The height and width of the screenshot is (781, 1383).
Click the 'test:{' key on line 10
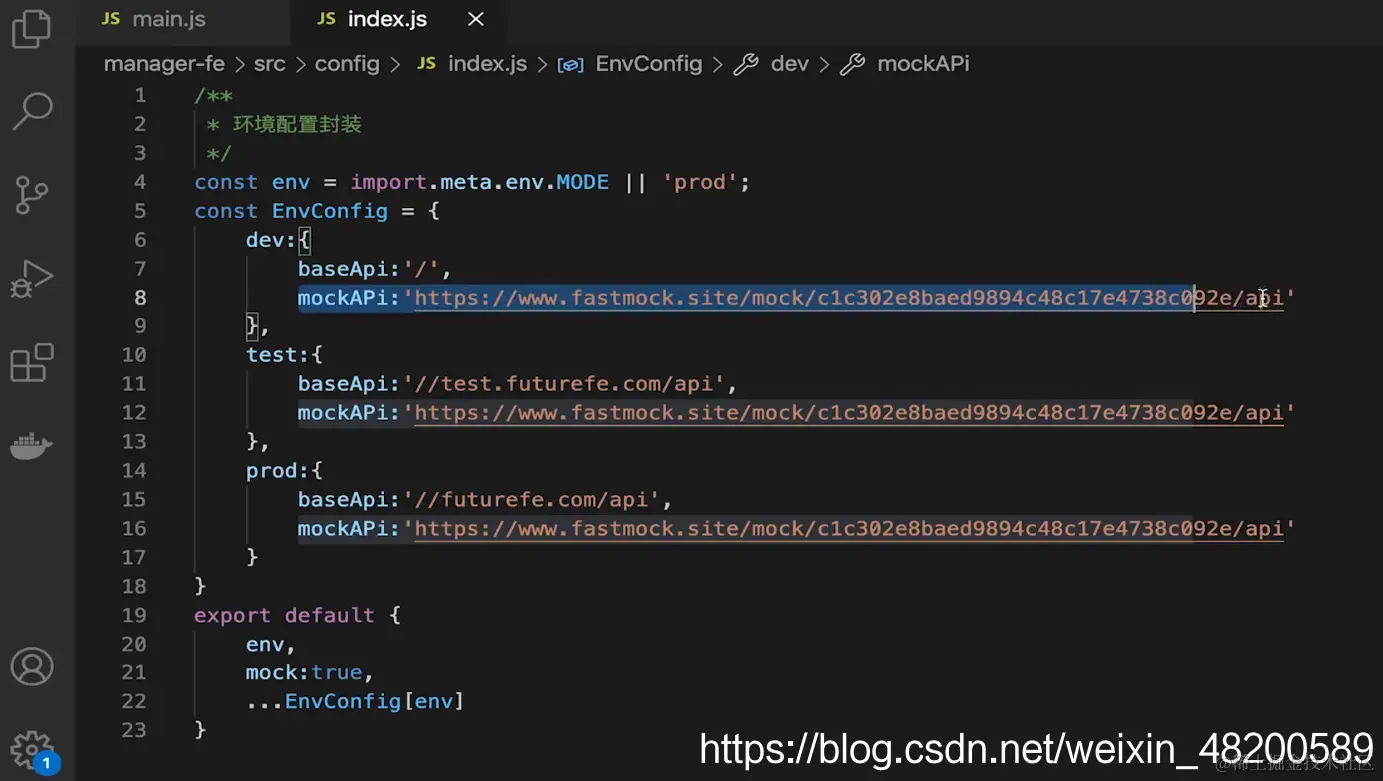coord(285,355)
